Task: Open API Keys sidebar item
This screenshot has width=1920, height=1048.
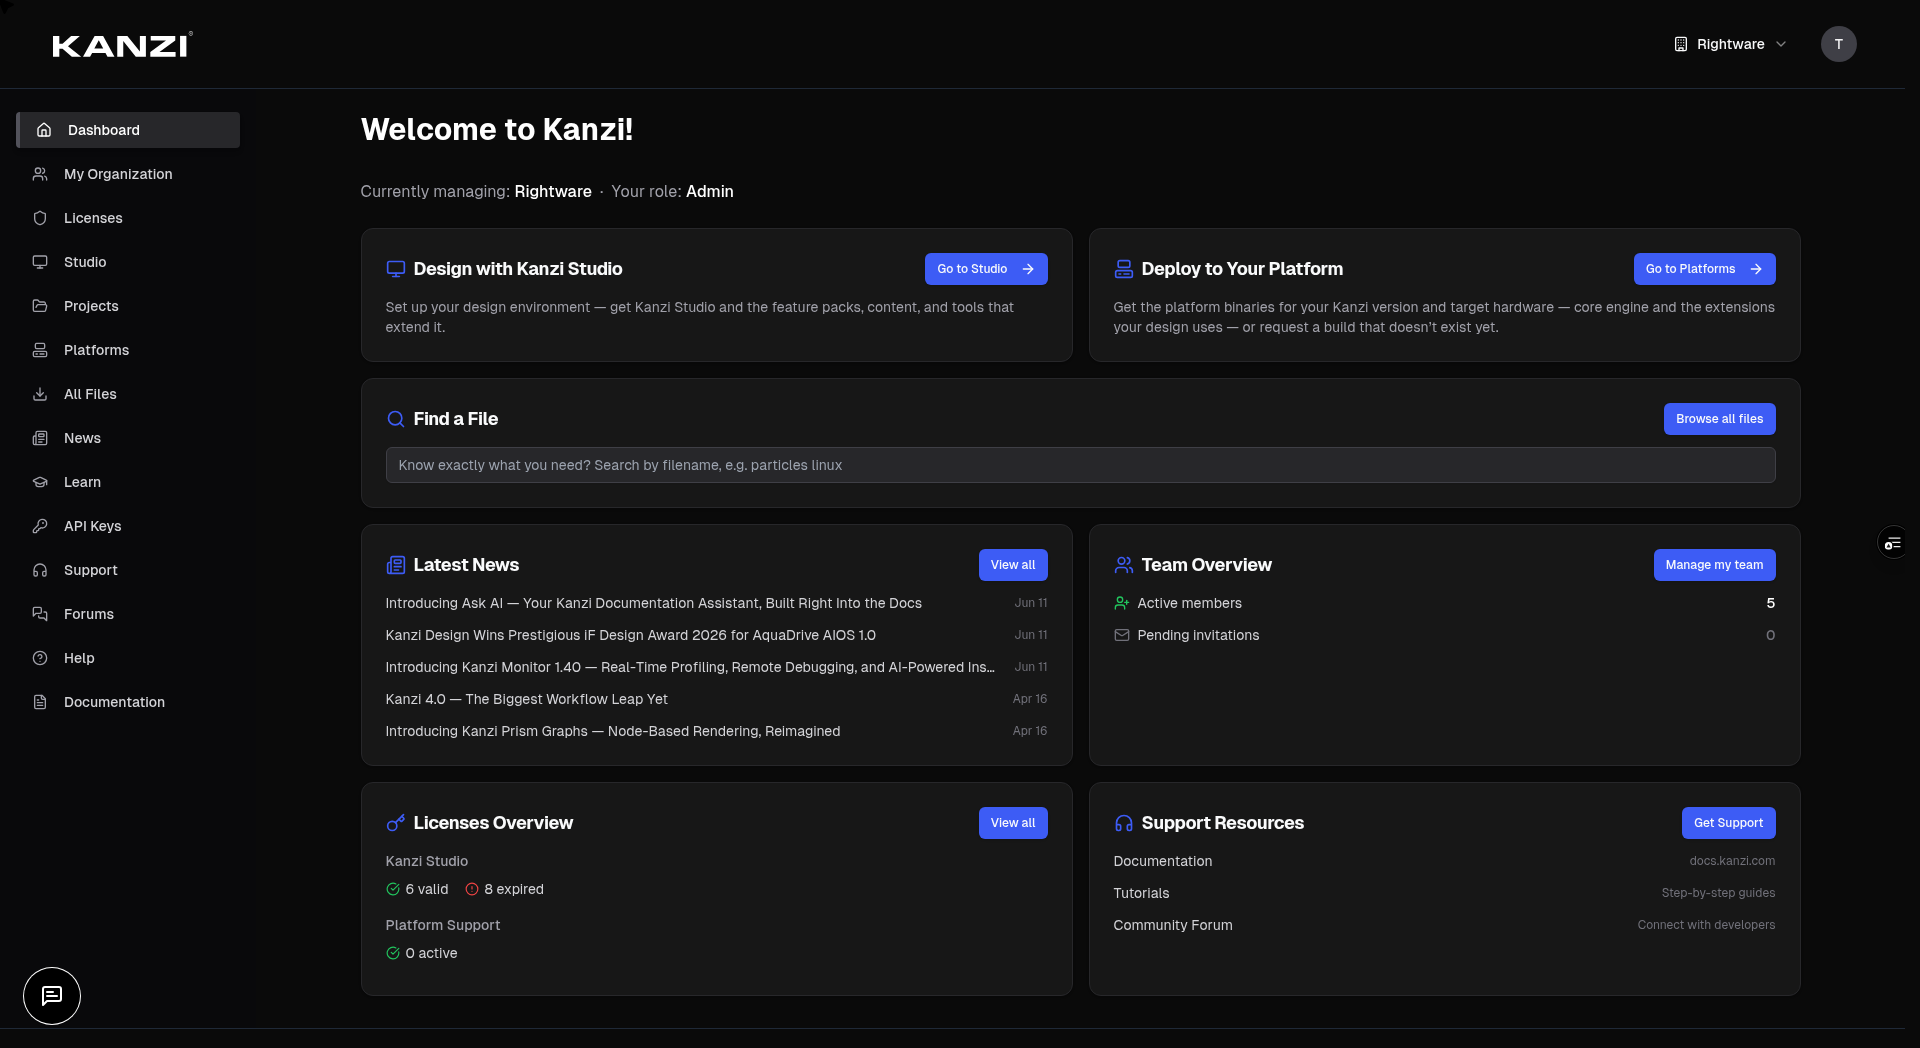Action: pyautogui.click(x=128, y=526)
